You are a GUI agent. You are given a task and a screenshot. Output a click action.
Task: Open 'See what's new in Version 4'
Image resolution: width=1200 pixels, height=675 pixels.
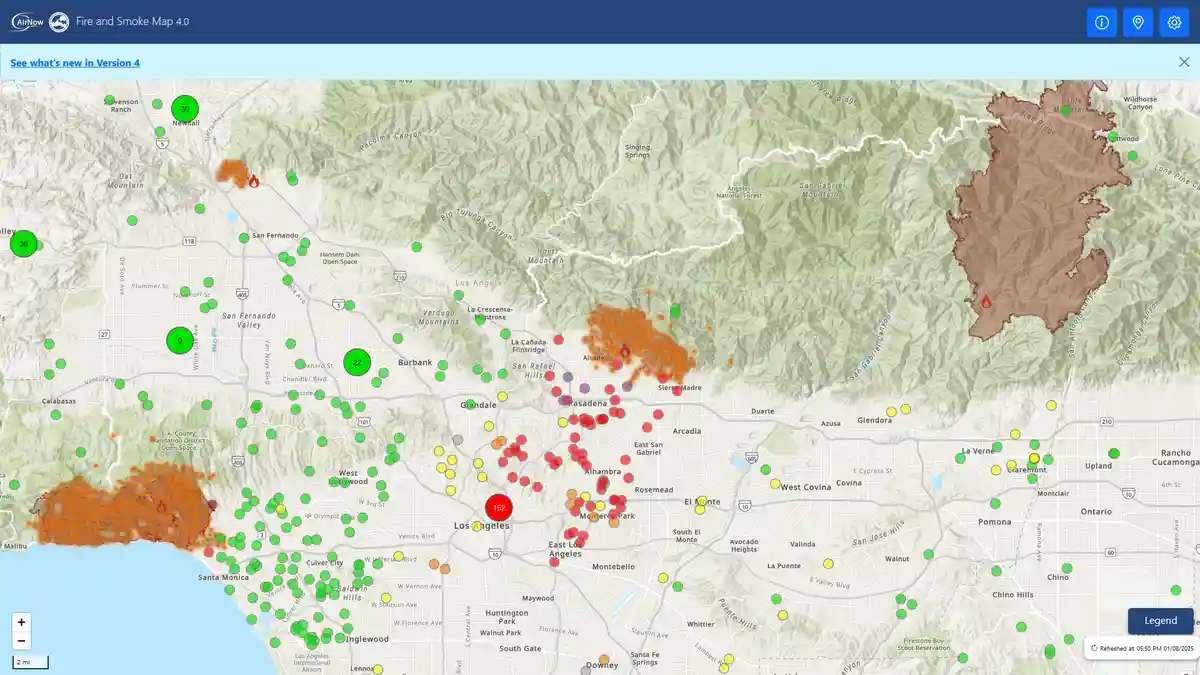75,63
